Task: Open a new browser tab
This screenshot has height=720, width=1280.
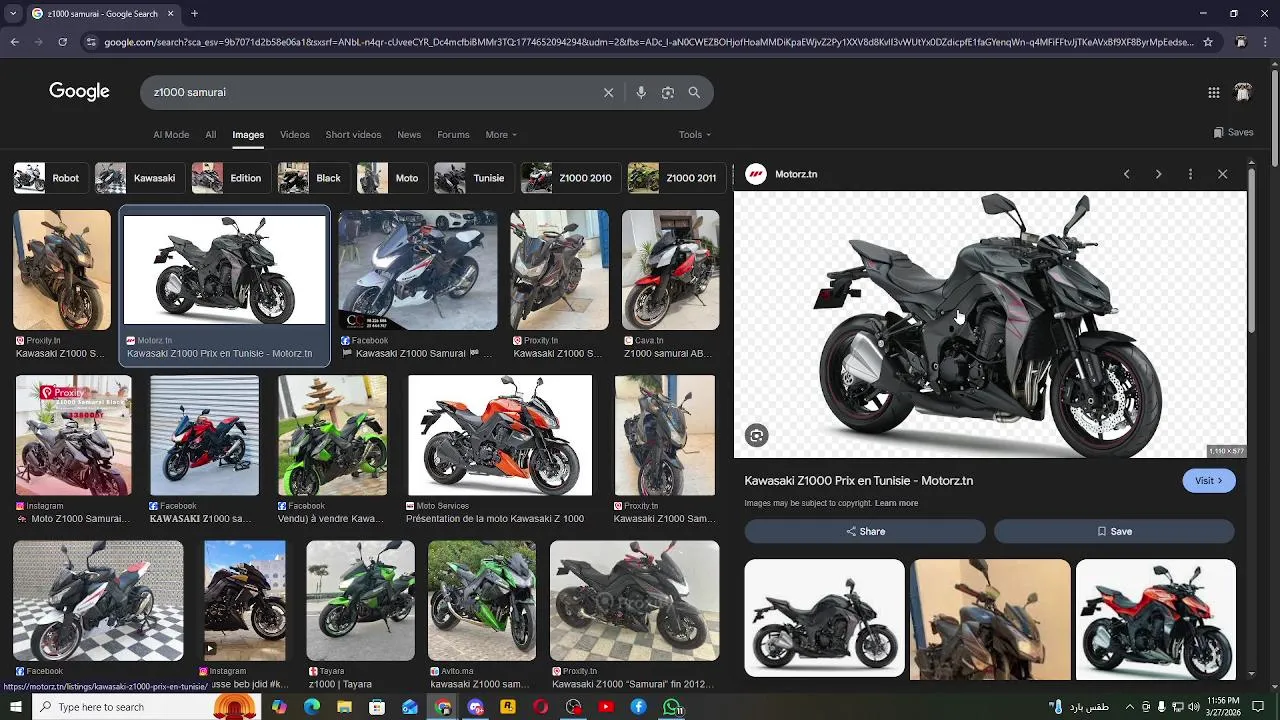Action: (x=194, y=14)
